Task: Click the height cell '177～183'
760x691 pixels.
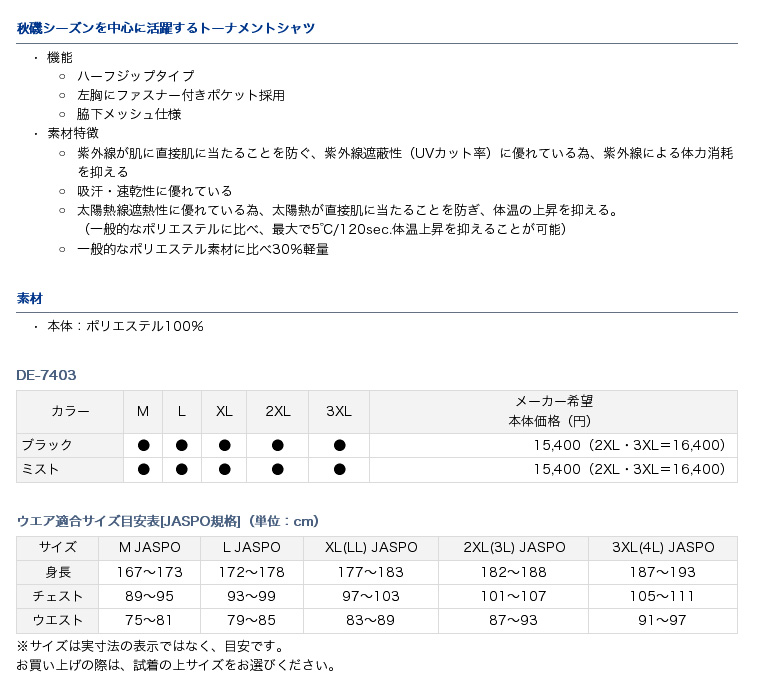Action: (x=371, y=572)
